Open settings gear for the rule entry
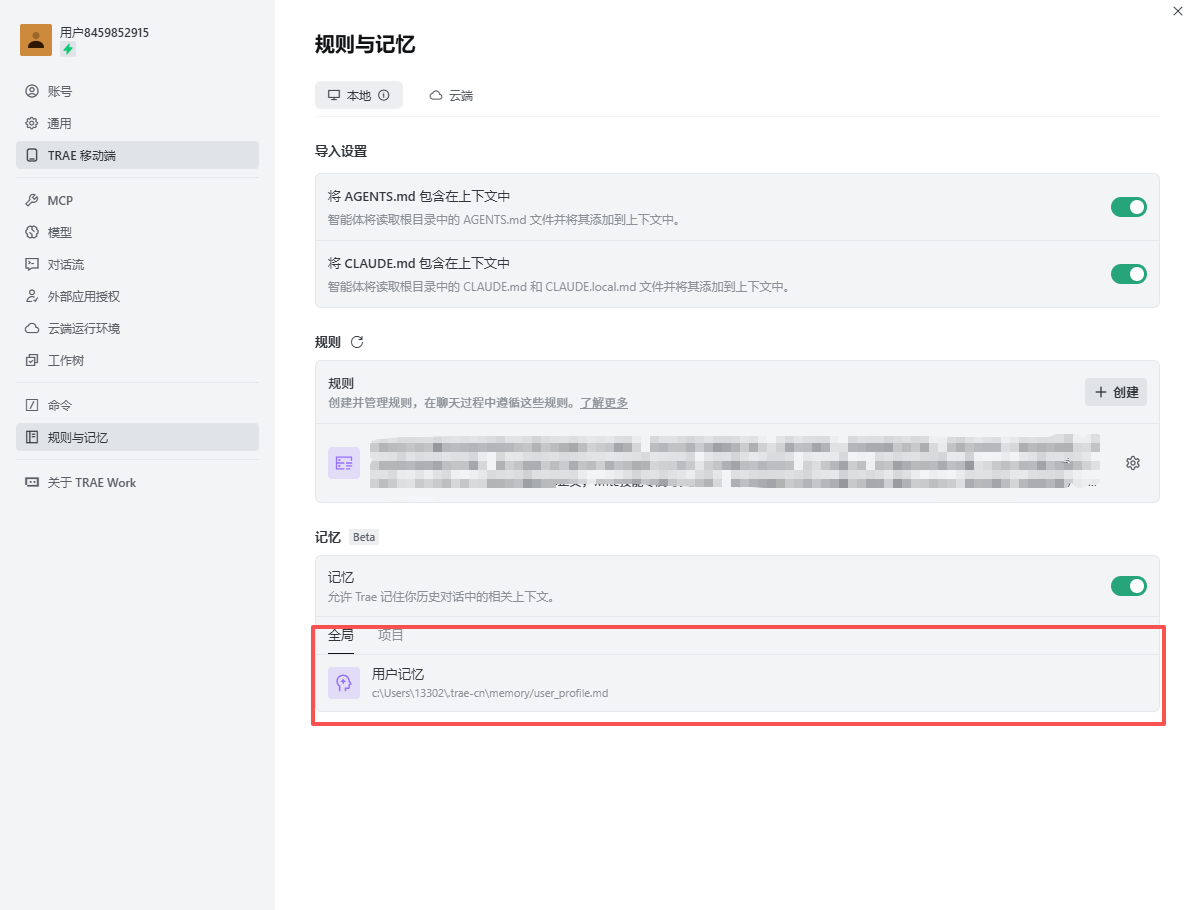1195x910 pixels. [1133, 463]
